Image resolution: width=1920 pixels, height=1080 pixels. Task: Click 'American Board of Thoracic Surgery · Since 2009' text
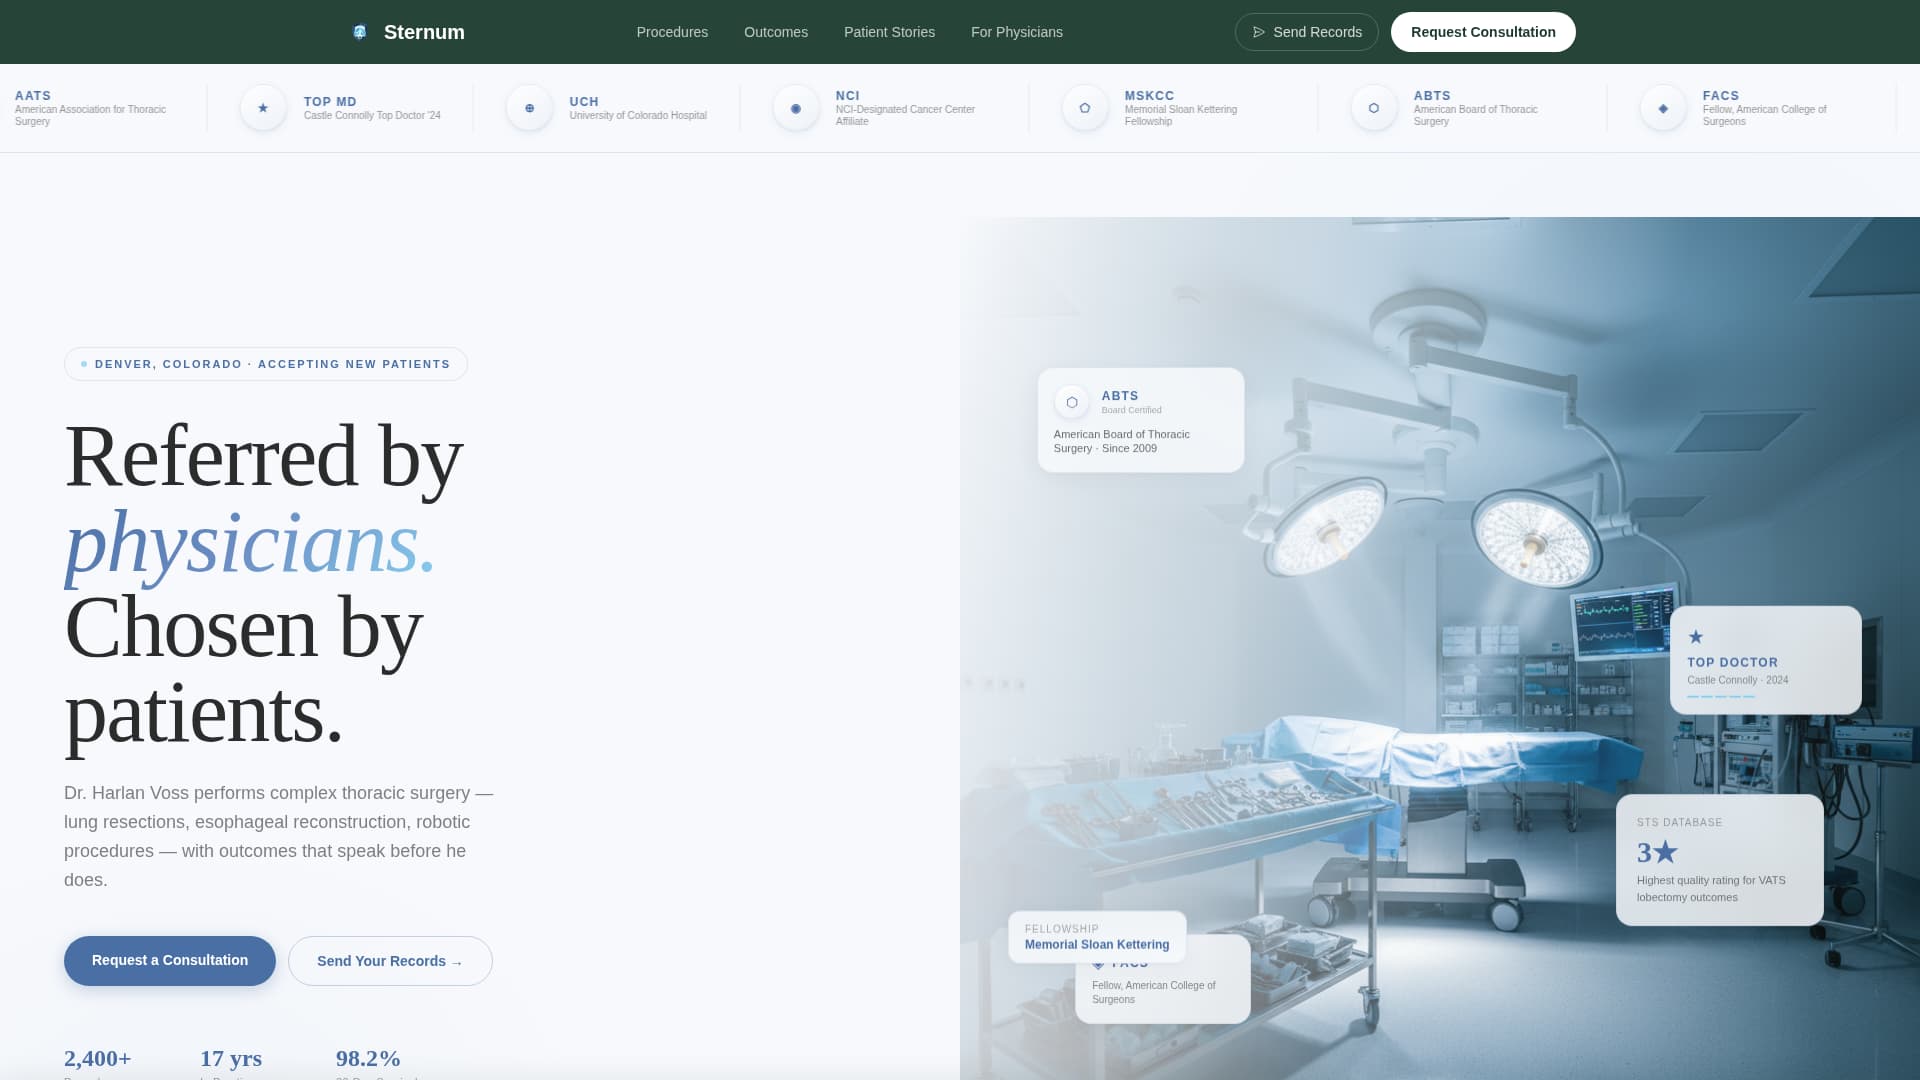pos(1121,441)
